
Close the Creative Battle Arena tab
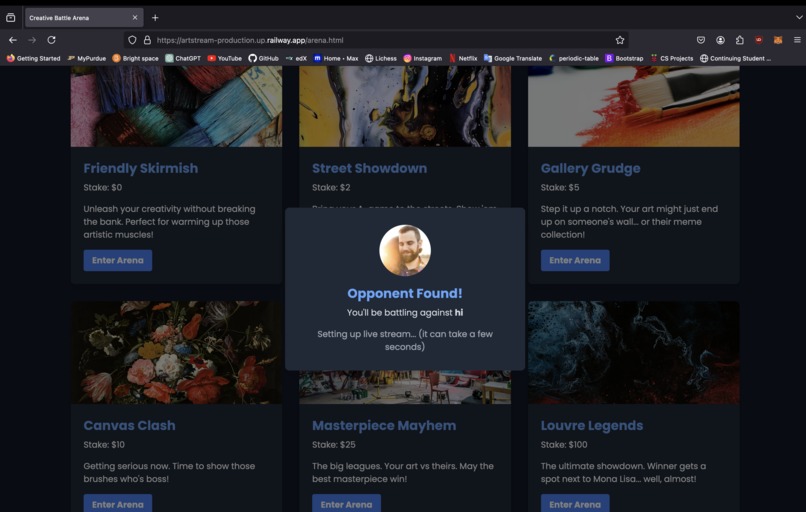(135, 17)
